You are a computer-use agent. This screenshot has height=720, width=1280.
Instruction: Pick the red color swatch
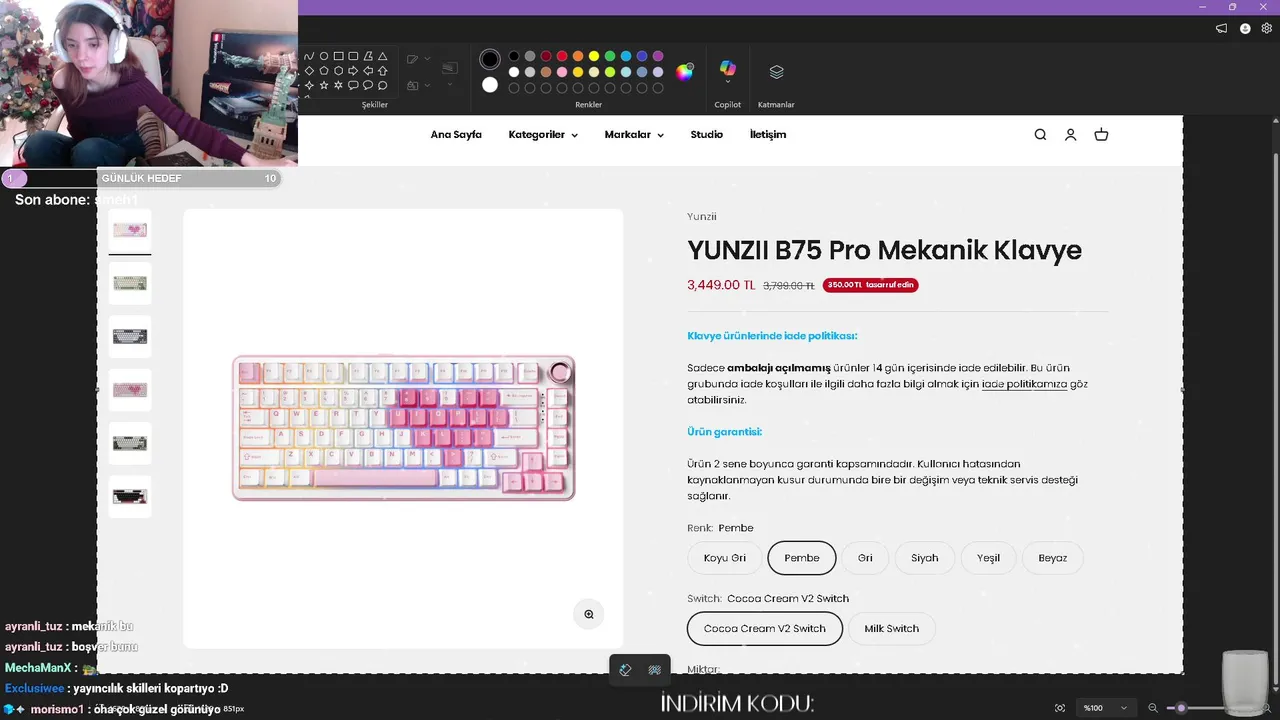coord(562,56)
